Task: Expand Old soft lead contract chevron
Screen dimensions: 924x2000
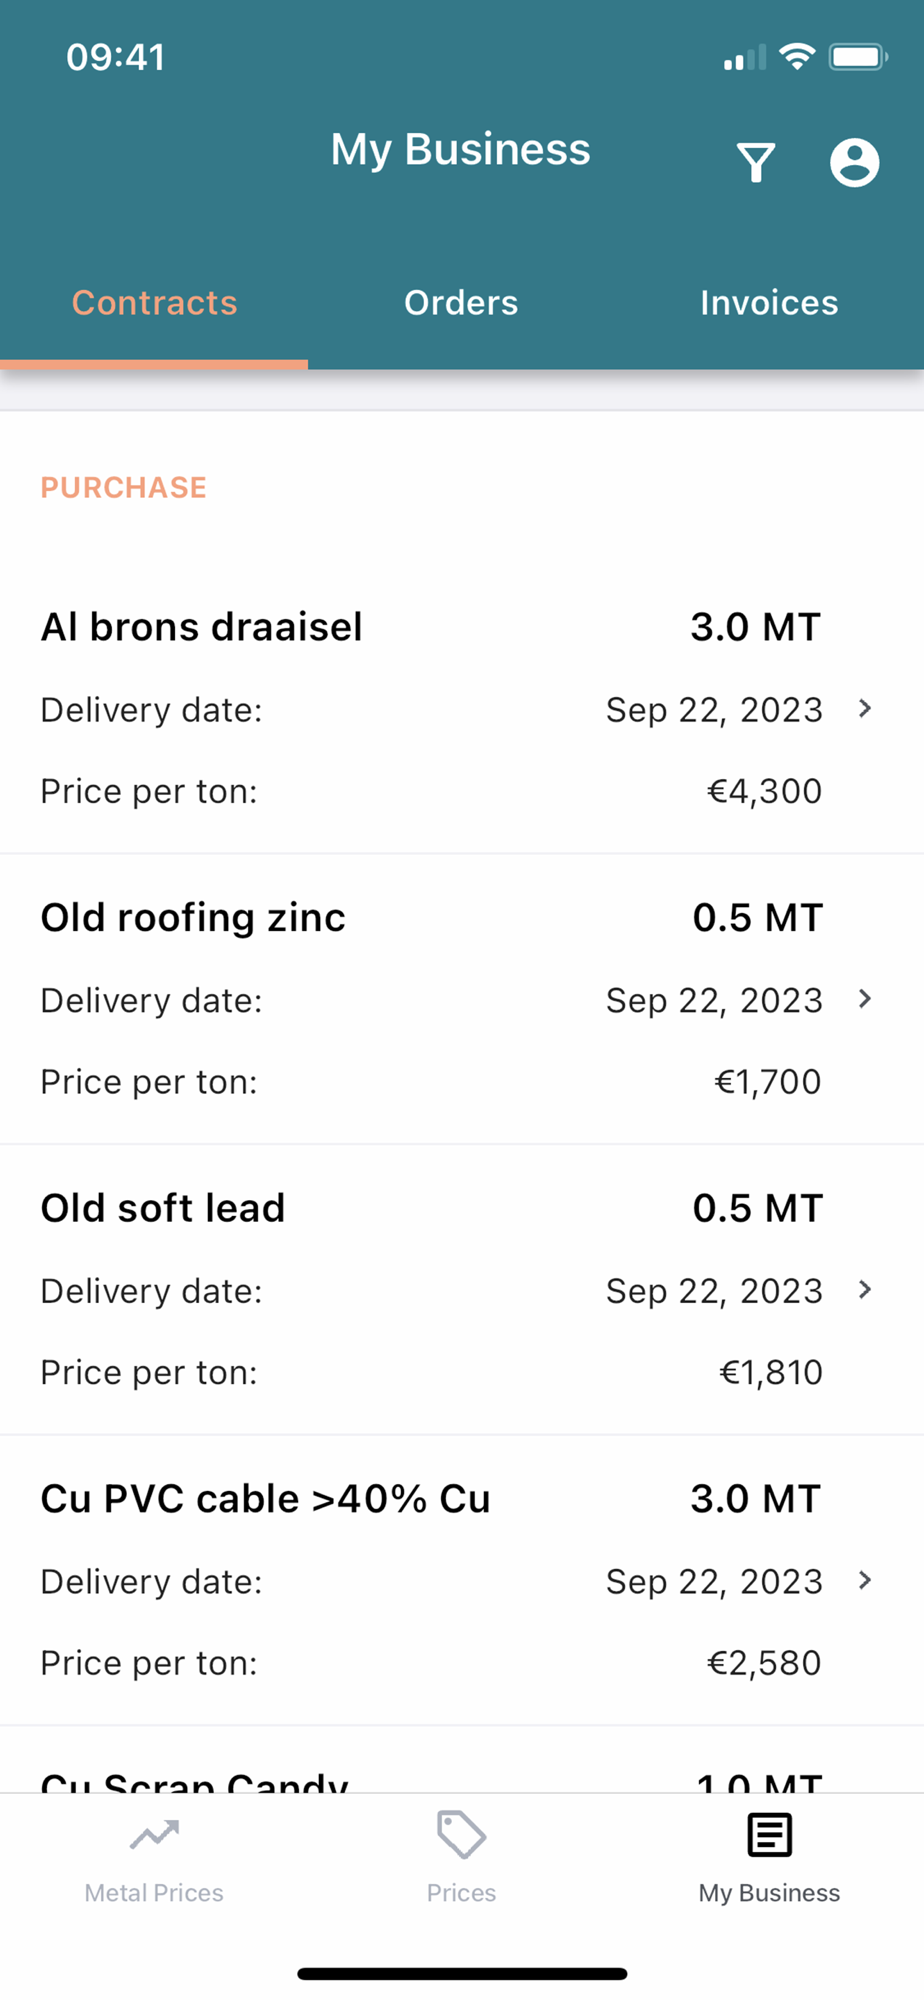Action: (865, 1290)
